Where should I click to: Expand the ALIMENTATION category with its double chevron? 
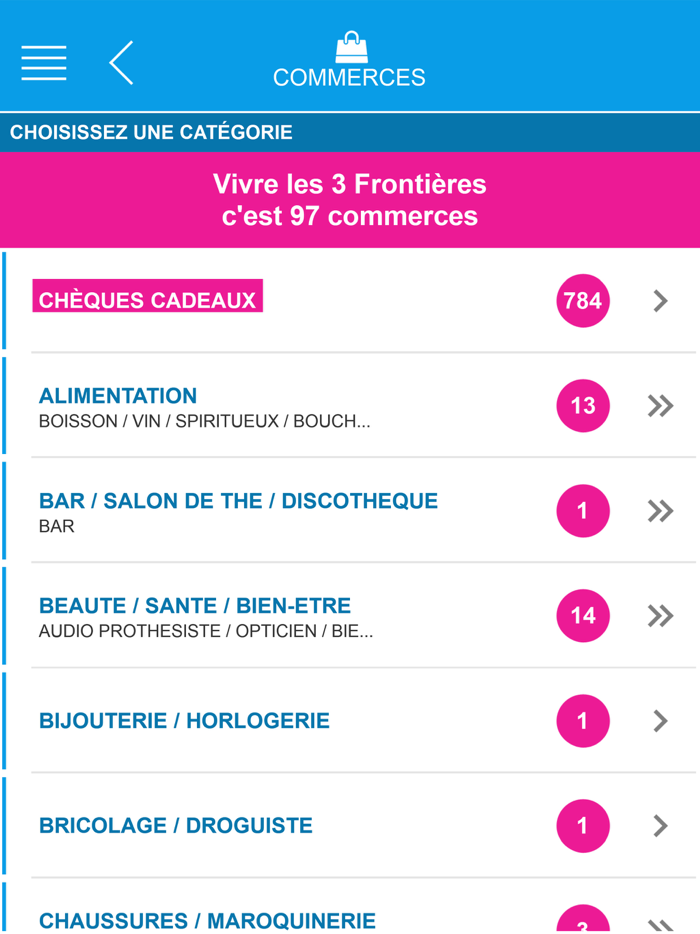[659, 406]
